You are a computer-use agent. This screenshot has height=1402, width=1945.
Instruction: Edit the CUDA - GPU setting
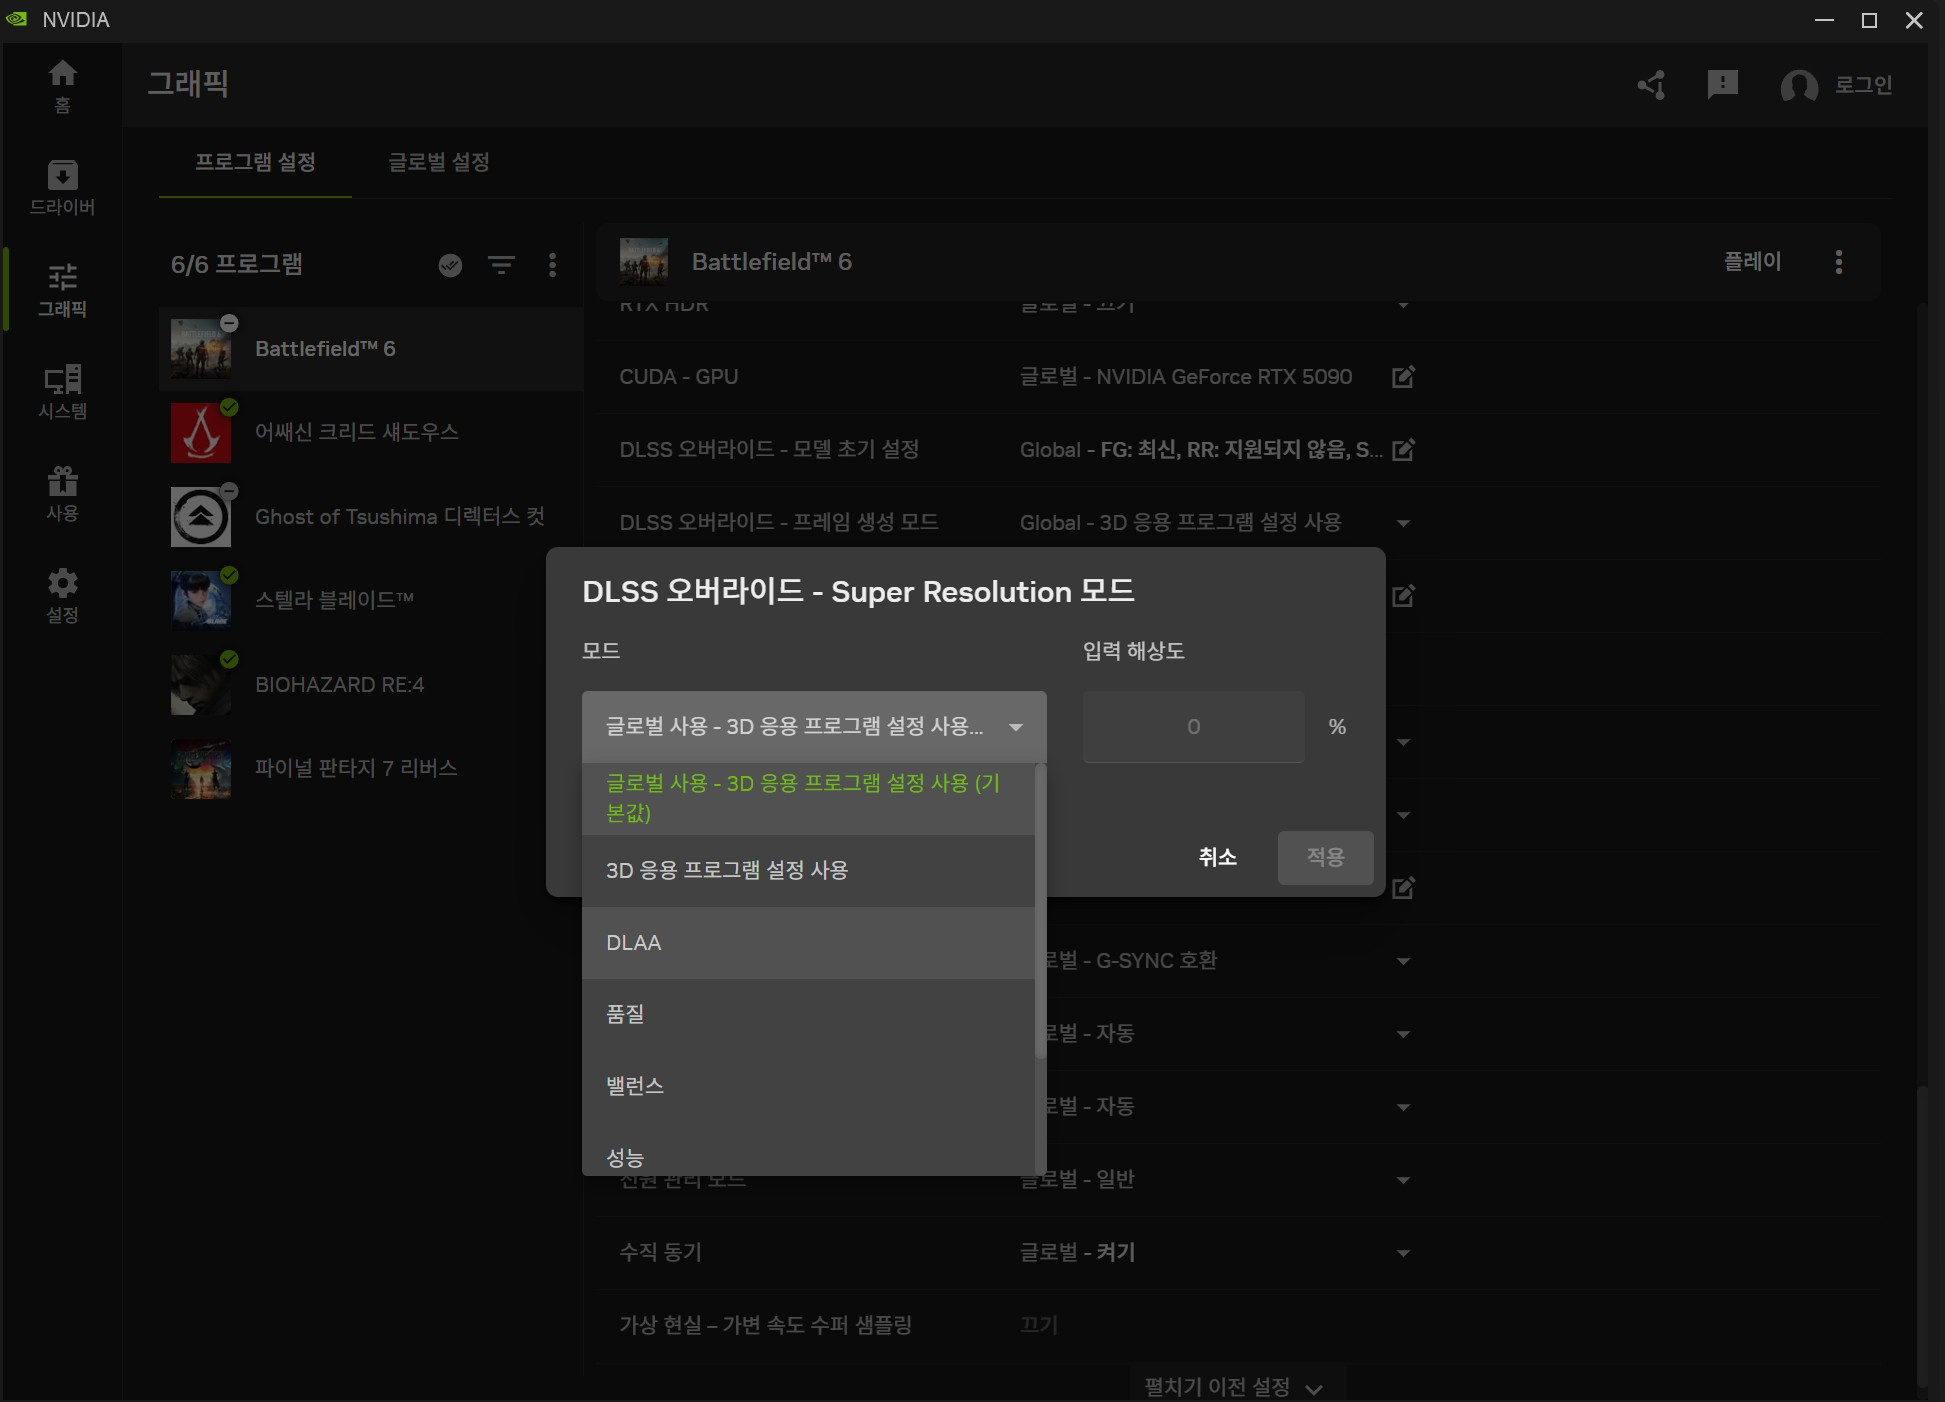click(x=1403, y=377)
